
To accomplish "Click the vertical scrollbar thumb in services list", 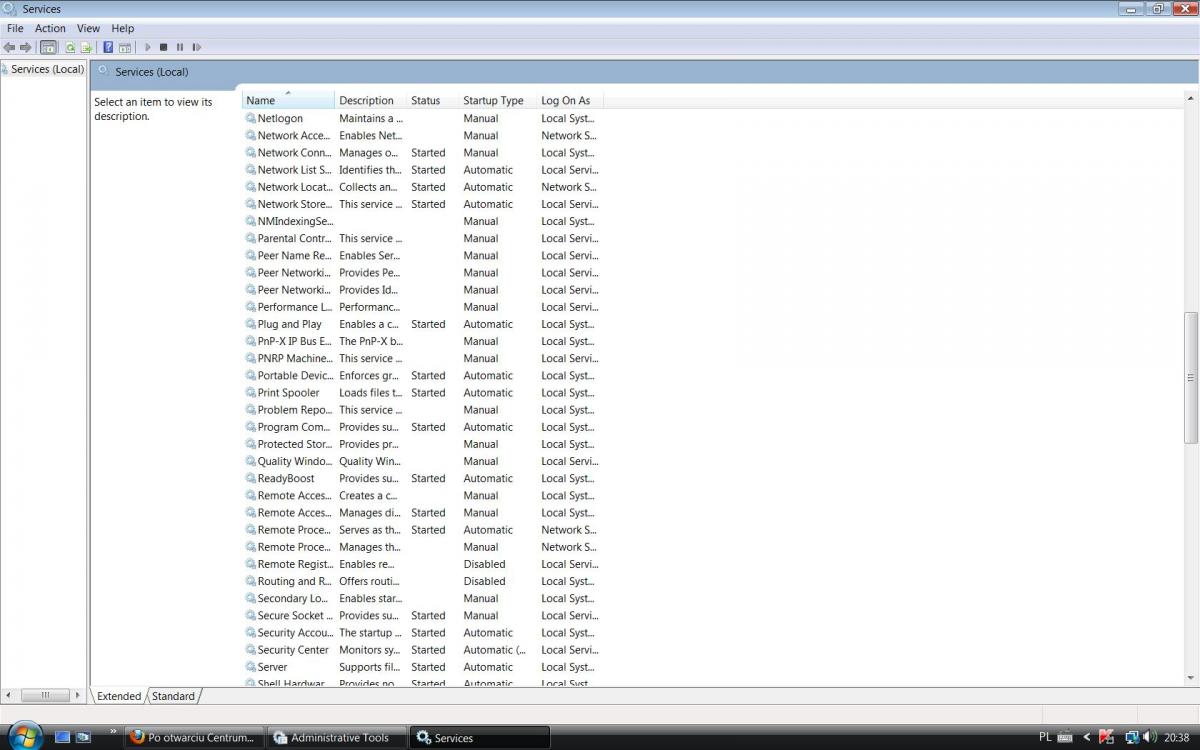I will click(x=1190, y=377).
